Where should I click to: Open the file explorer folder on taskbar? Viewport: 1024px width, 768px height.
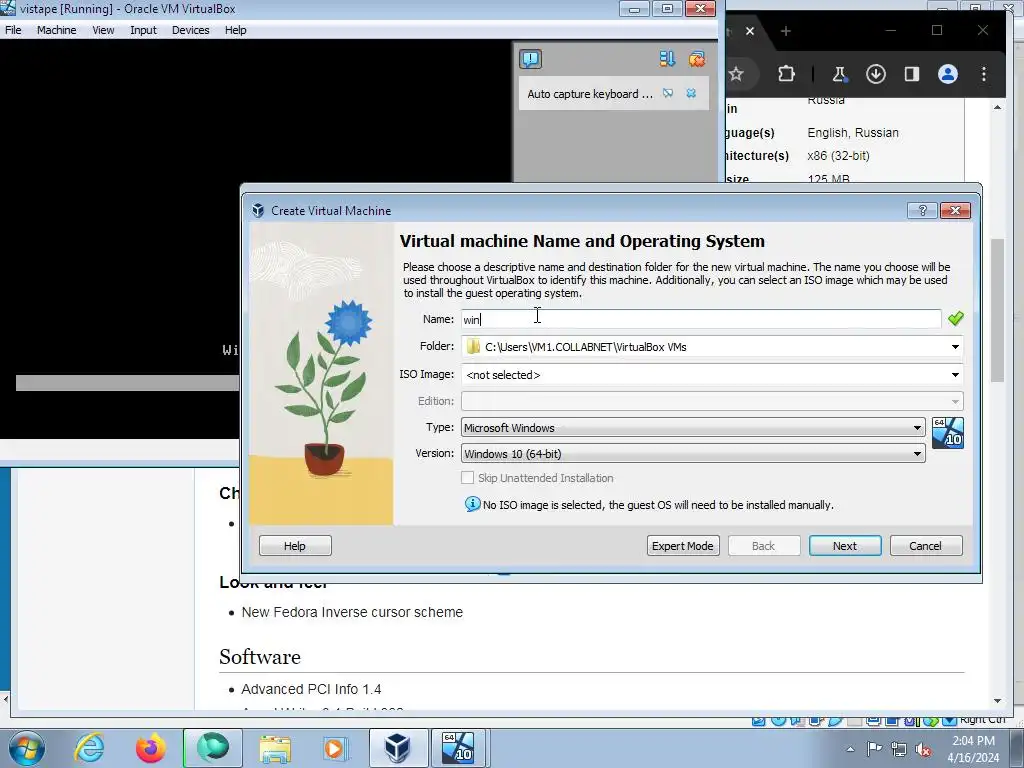(275, 748)
